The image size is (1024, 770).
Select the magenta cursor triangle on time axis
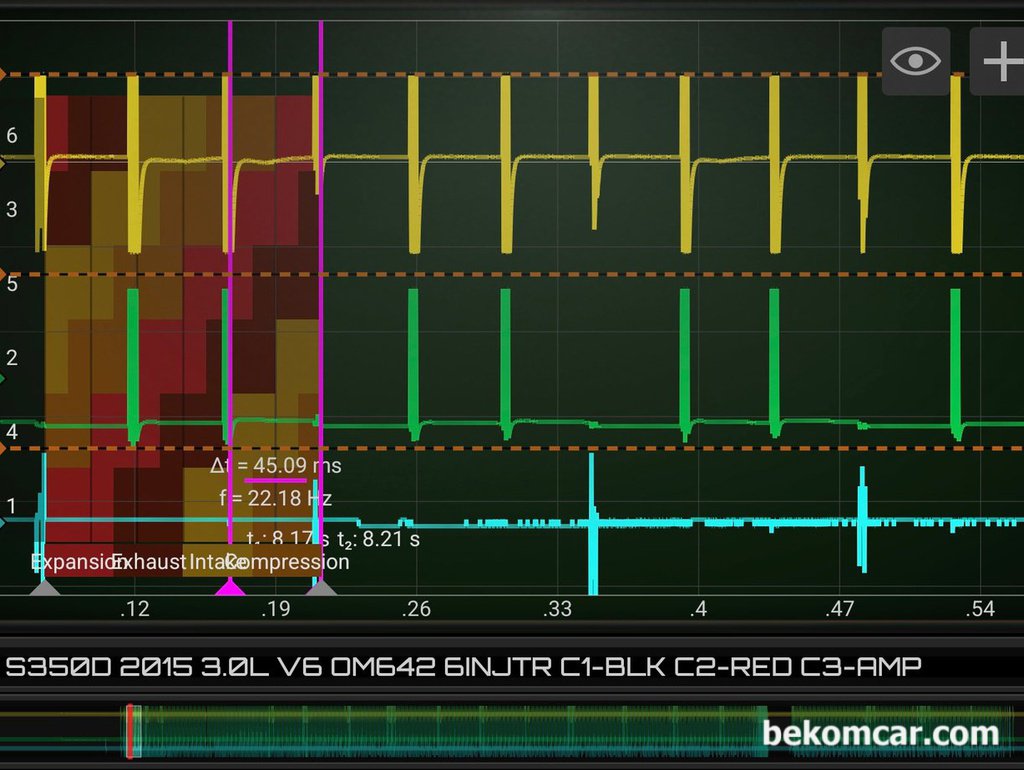point(230,586)
